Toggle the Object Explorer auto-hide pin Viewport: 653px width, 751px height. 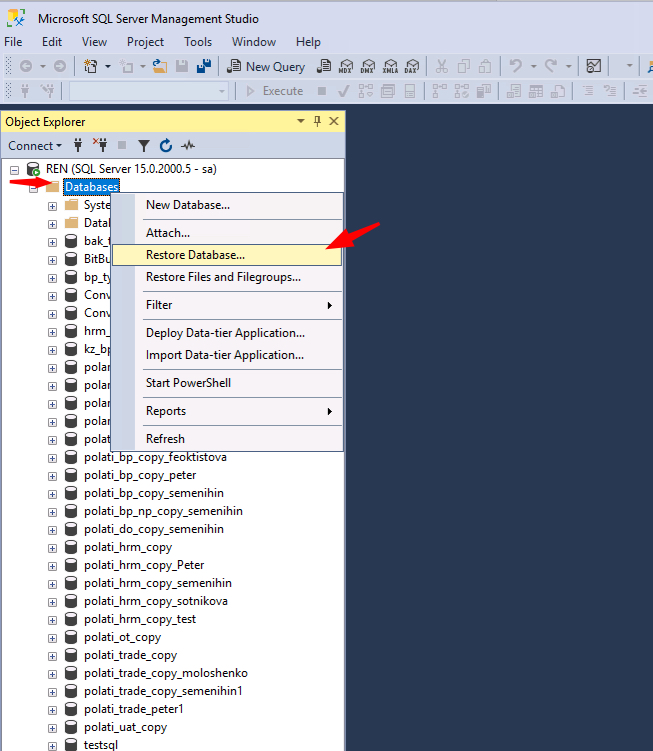(x=317, y=121)
